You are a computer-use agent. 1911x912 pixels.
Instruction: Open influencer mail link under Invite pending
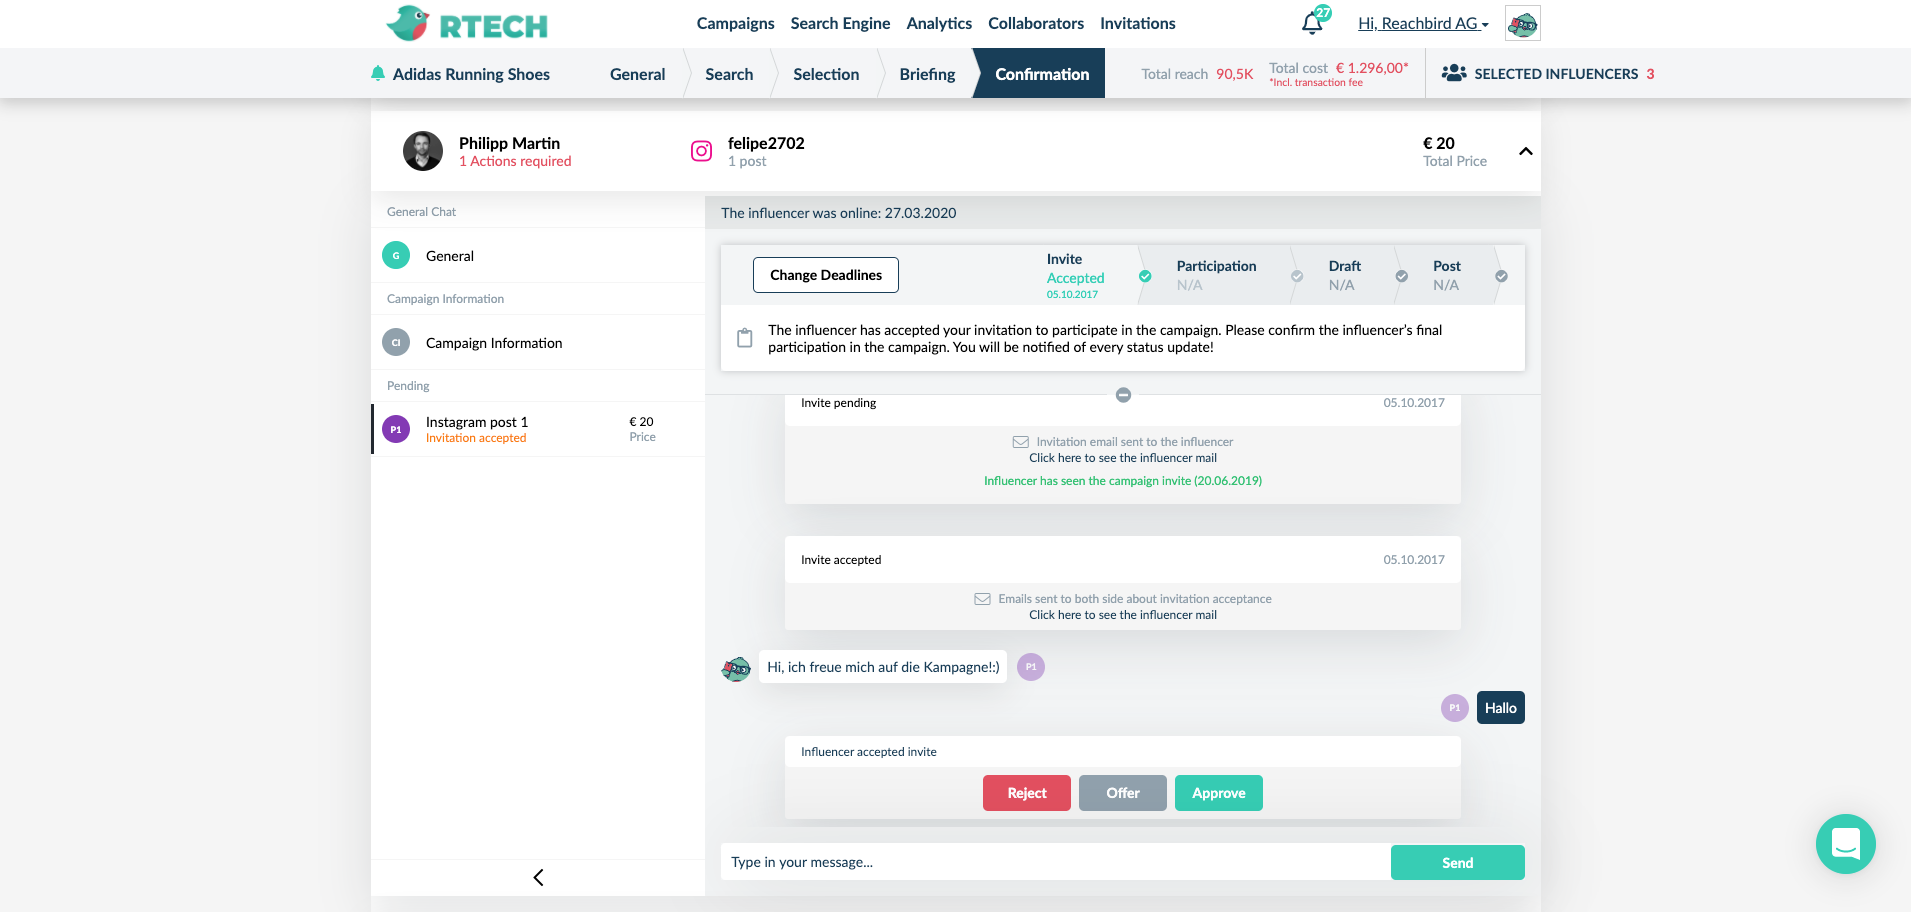tap(1123, 458)
